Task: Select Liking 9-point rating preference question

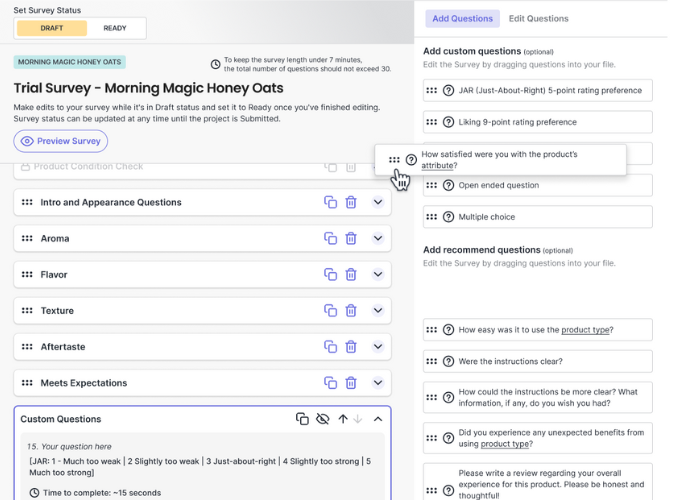Action: click(x=538, y=122)
